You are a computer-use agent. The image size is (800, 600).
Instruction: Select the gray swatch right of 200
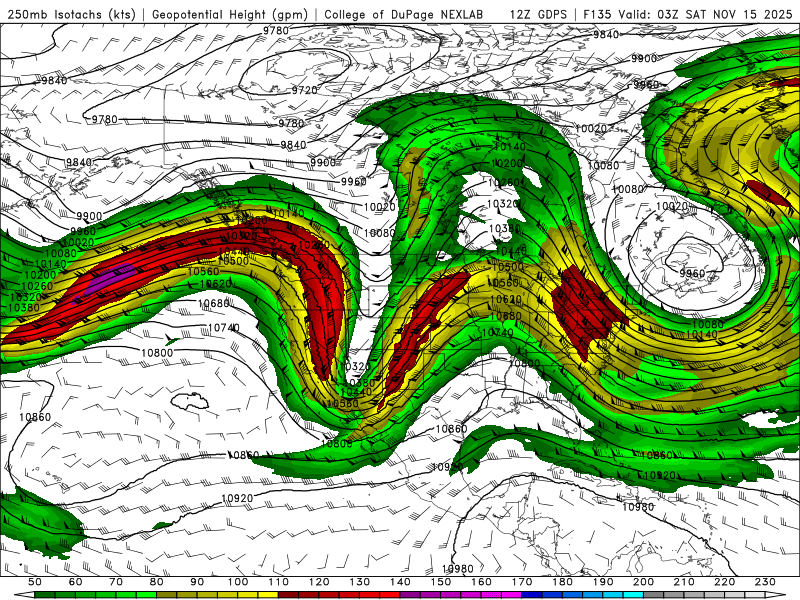(x=654, y=595)
